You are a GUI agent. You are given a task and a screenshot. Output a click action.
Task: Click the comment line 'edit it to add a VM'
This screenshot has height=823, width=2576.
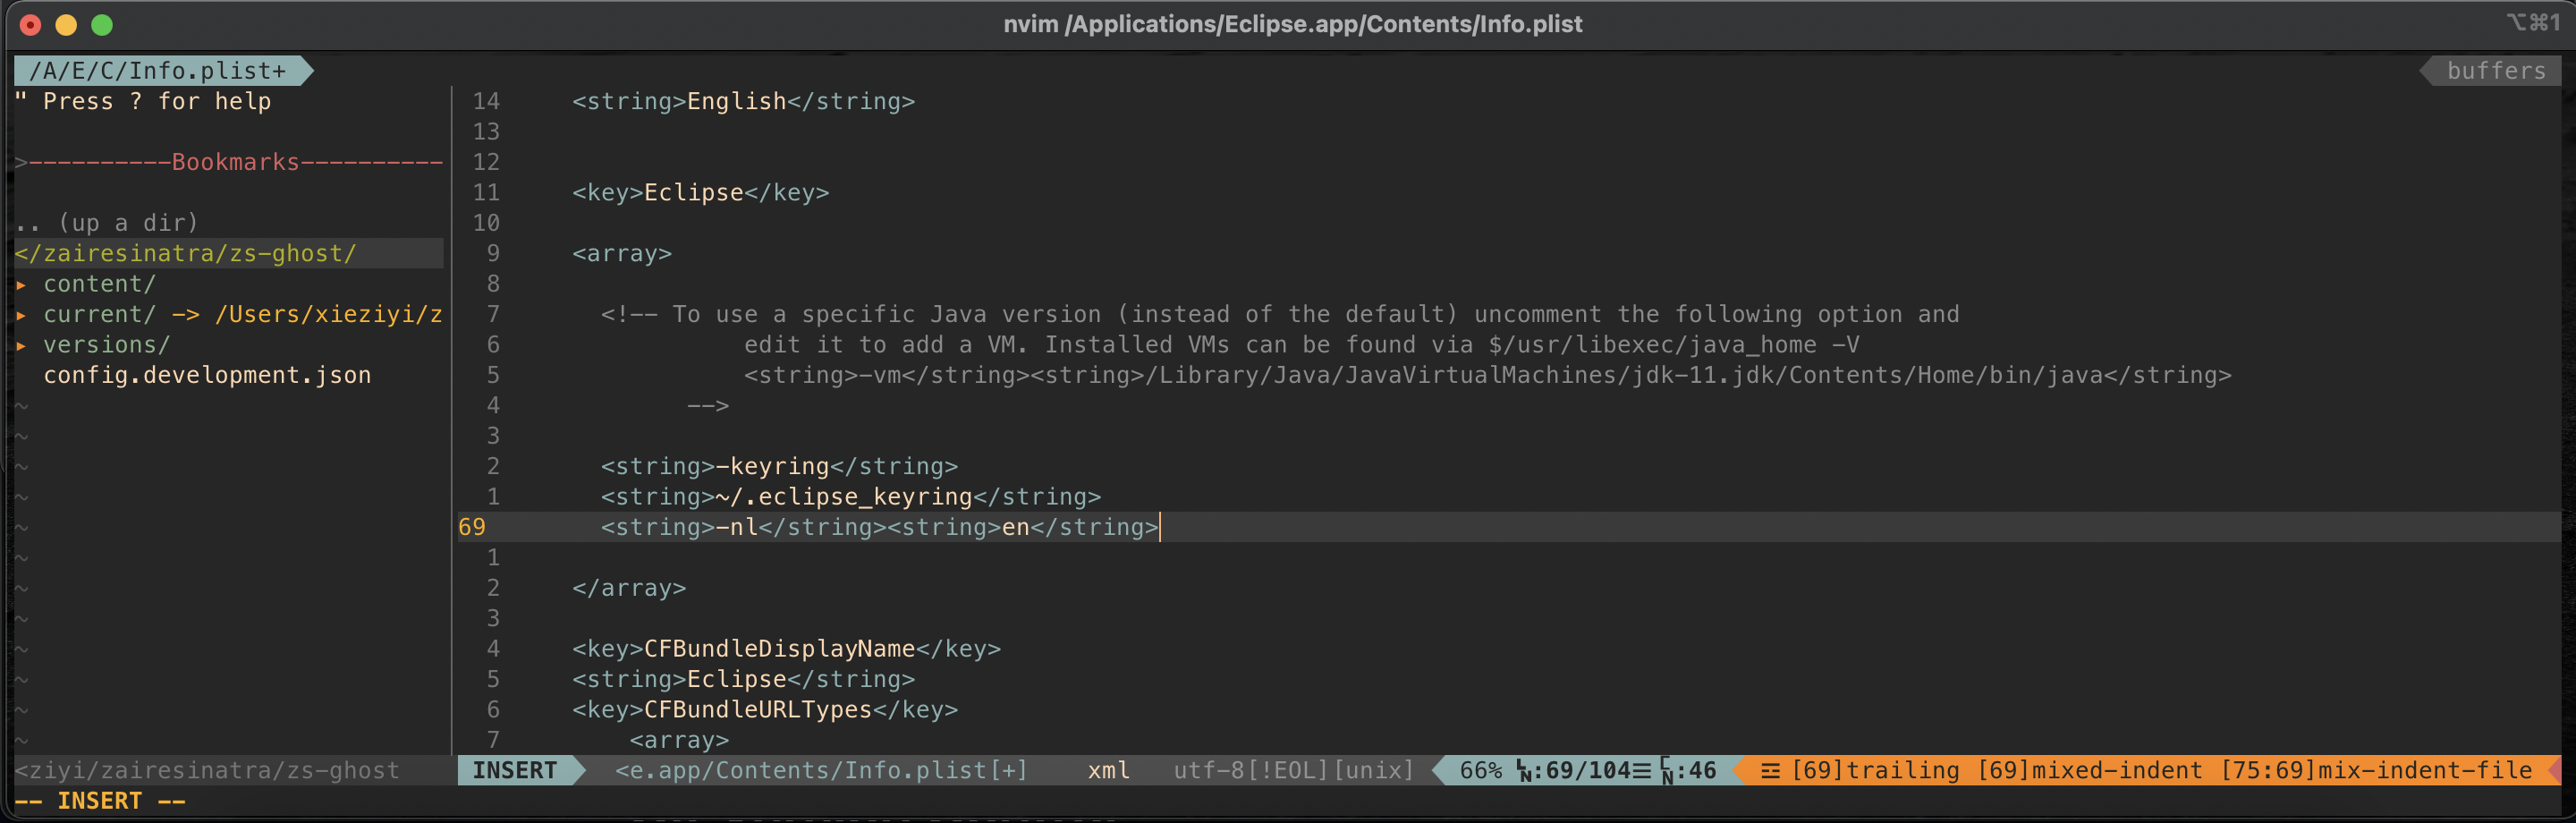(x=1301, y=345)
